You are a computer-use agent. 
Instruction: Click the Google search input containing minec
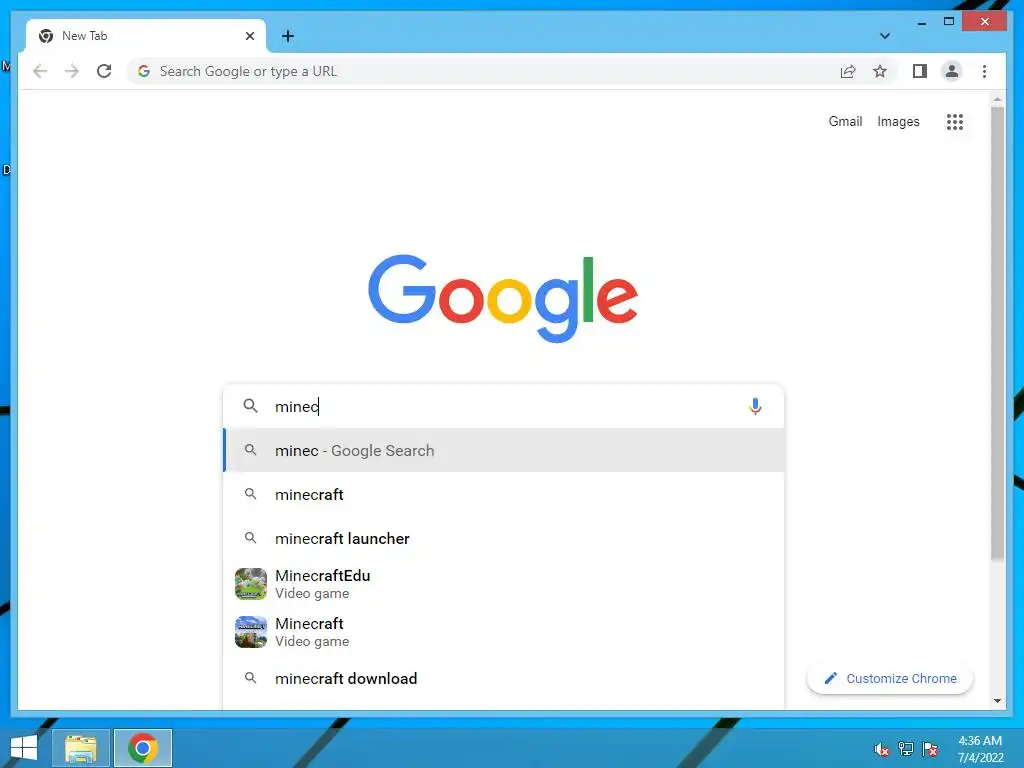503,406
